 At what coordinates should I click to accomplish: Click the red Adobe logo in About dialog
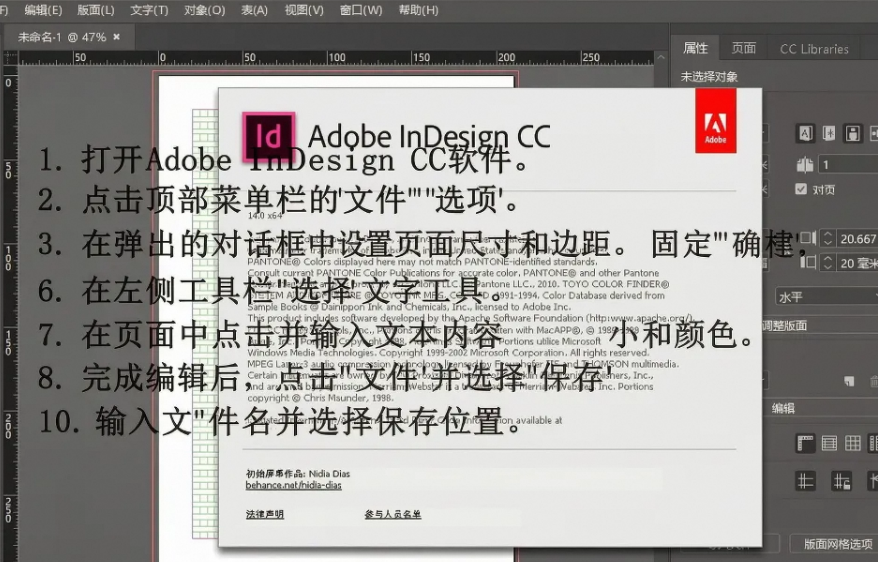coord(716,120)
